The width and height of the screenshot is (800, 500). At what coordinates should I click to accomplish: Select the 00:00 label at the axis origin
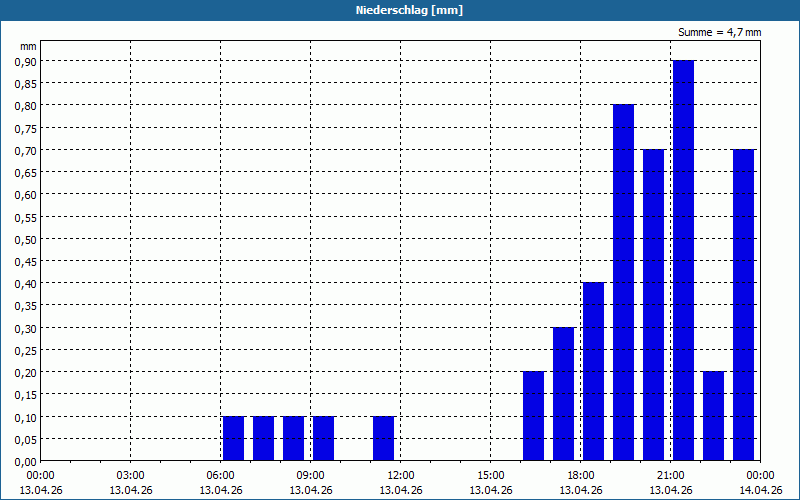click(x=40, y=476)
